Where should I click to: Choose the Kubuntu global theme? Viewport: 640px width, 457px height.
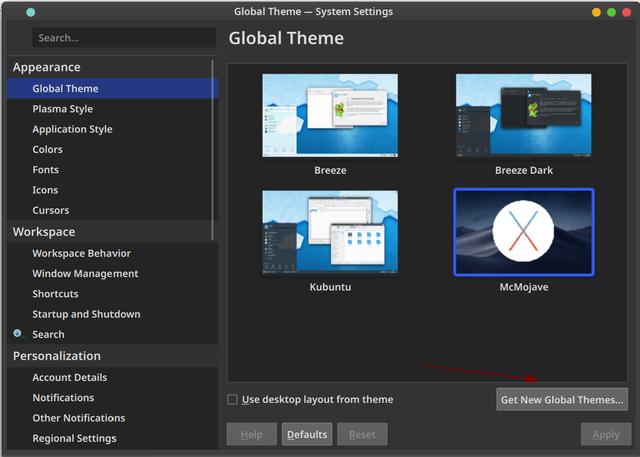click(330, 232)
